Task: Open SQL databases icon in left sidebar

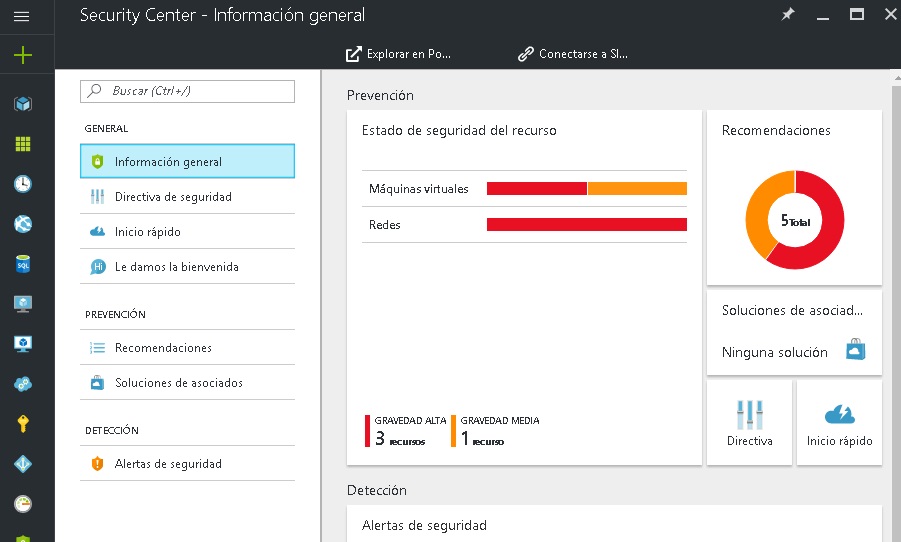Action: (x=22, y=264)
